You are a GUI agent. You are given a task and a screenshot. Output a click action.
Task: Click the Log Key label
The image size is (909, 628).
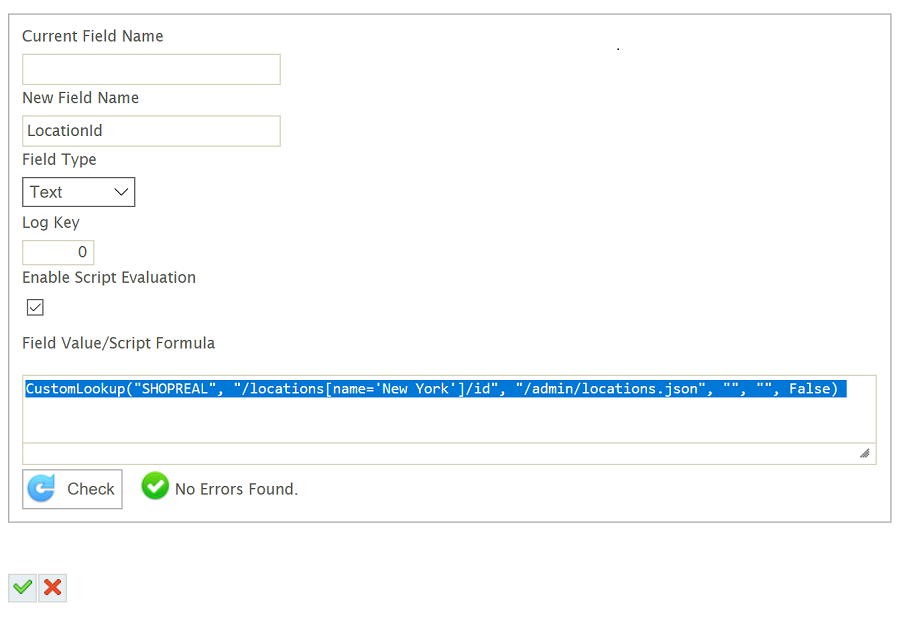coord(51,222)
